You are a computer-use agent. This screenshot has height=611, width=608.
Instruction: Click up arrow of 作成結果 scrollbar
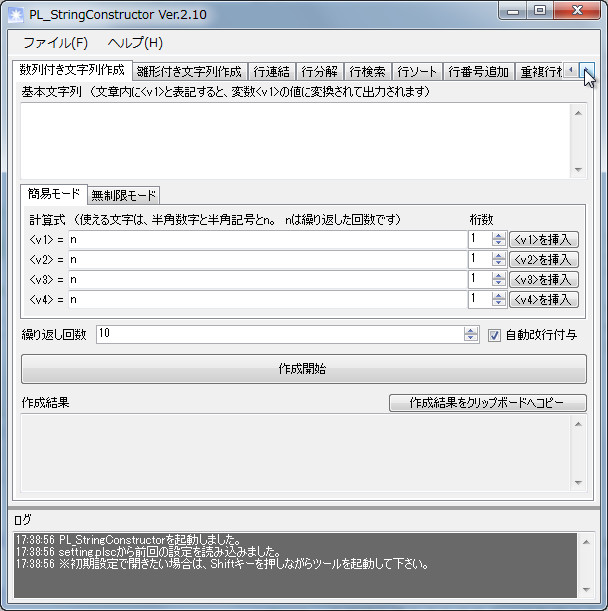click(578, 424)
